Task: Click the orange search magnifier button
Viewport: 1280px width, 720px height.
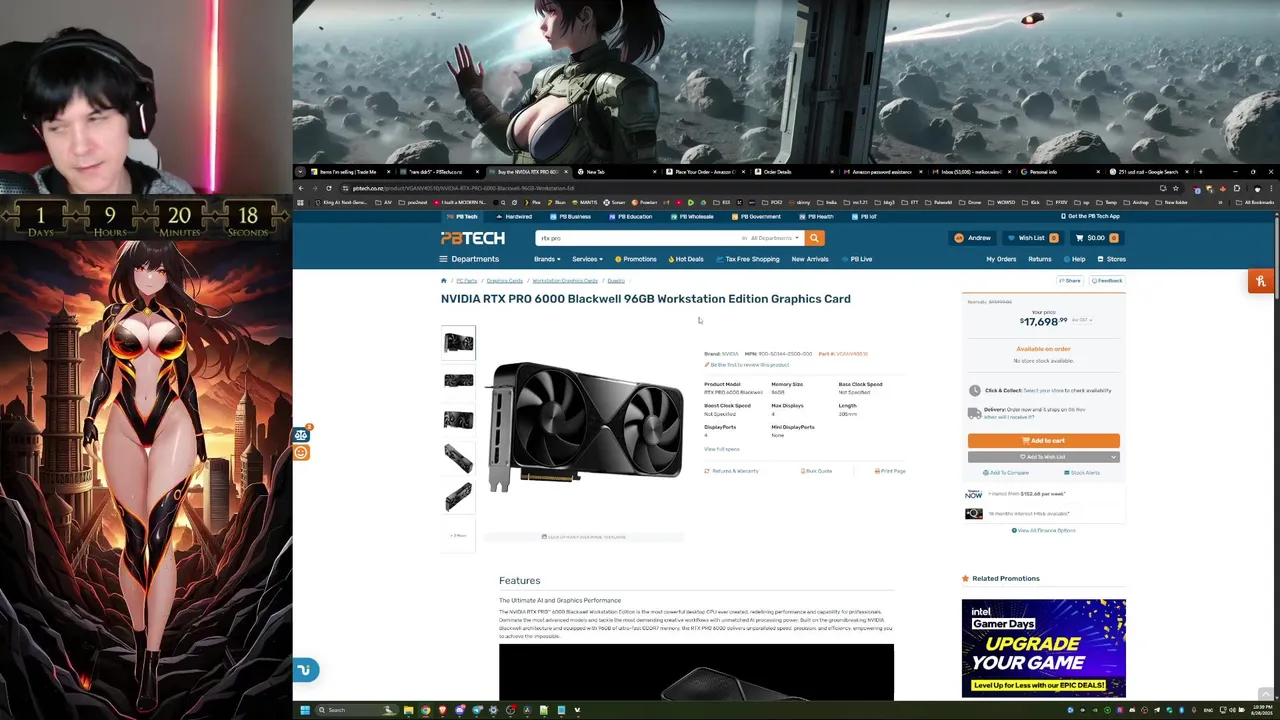Action: [x=814, y=238]
